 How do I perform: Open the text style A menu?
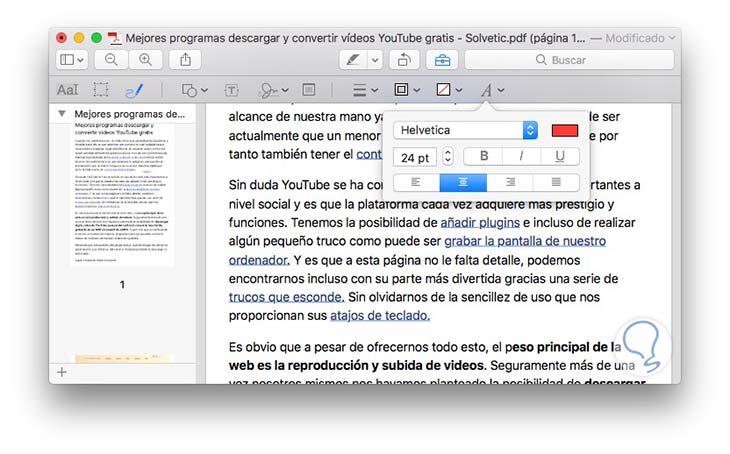[x=492, y=90]
